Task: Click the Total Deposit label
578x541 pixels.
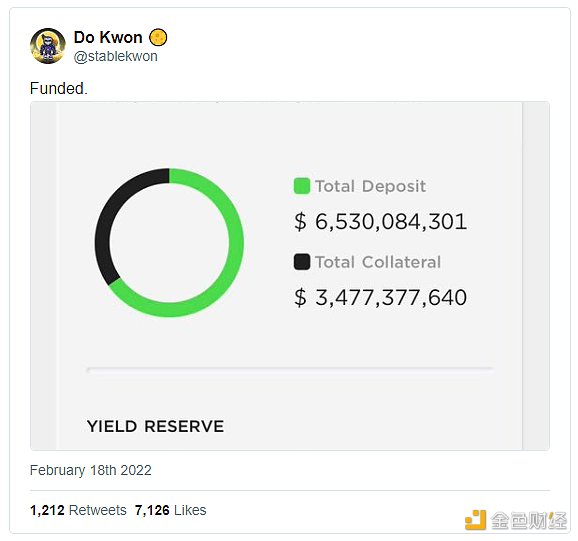Action: point(370,186)
